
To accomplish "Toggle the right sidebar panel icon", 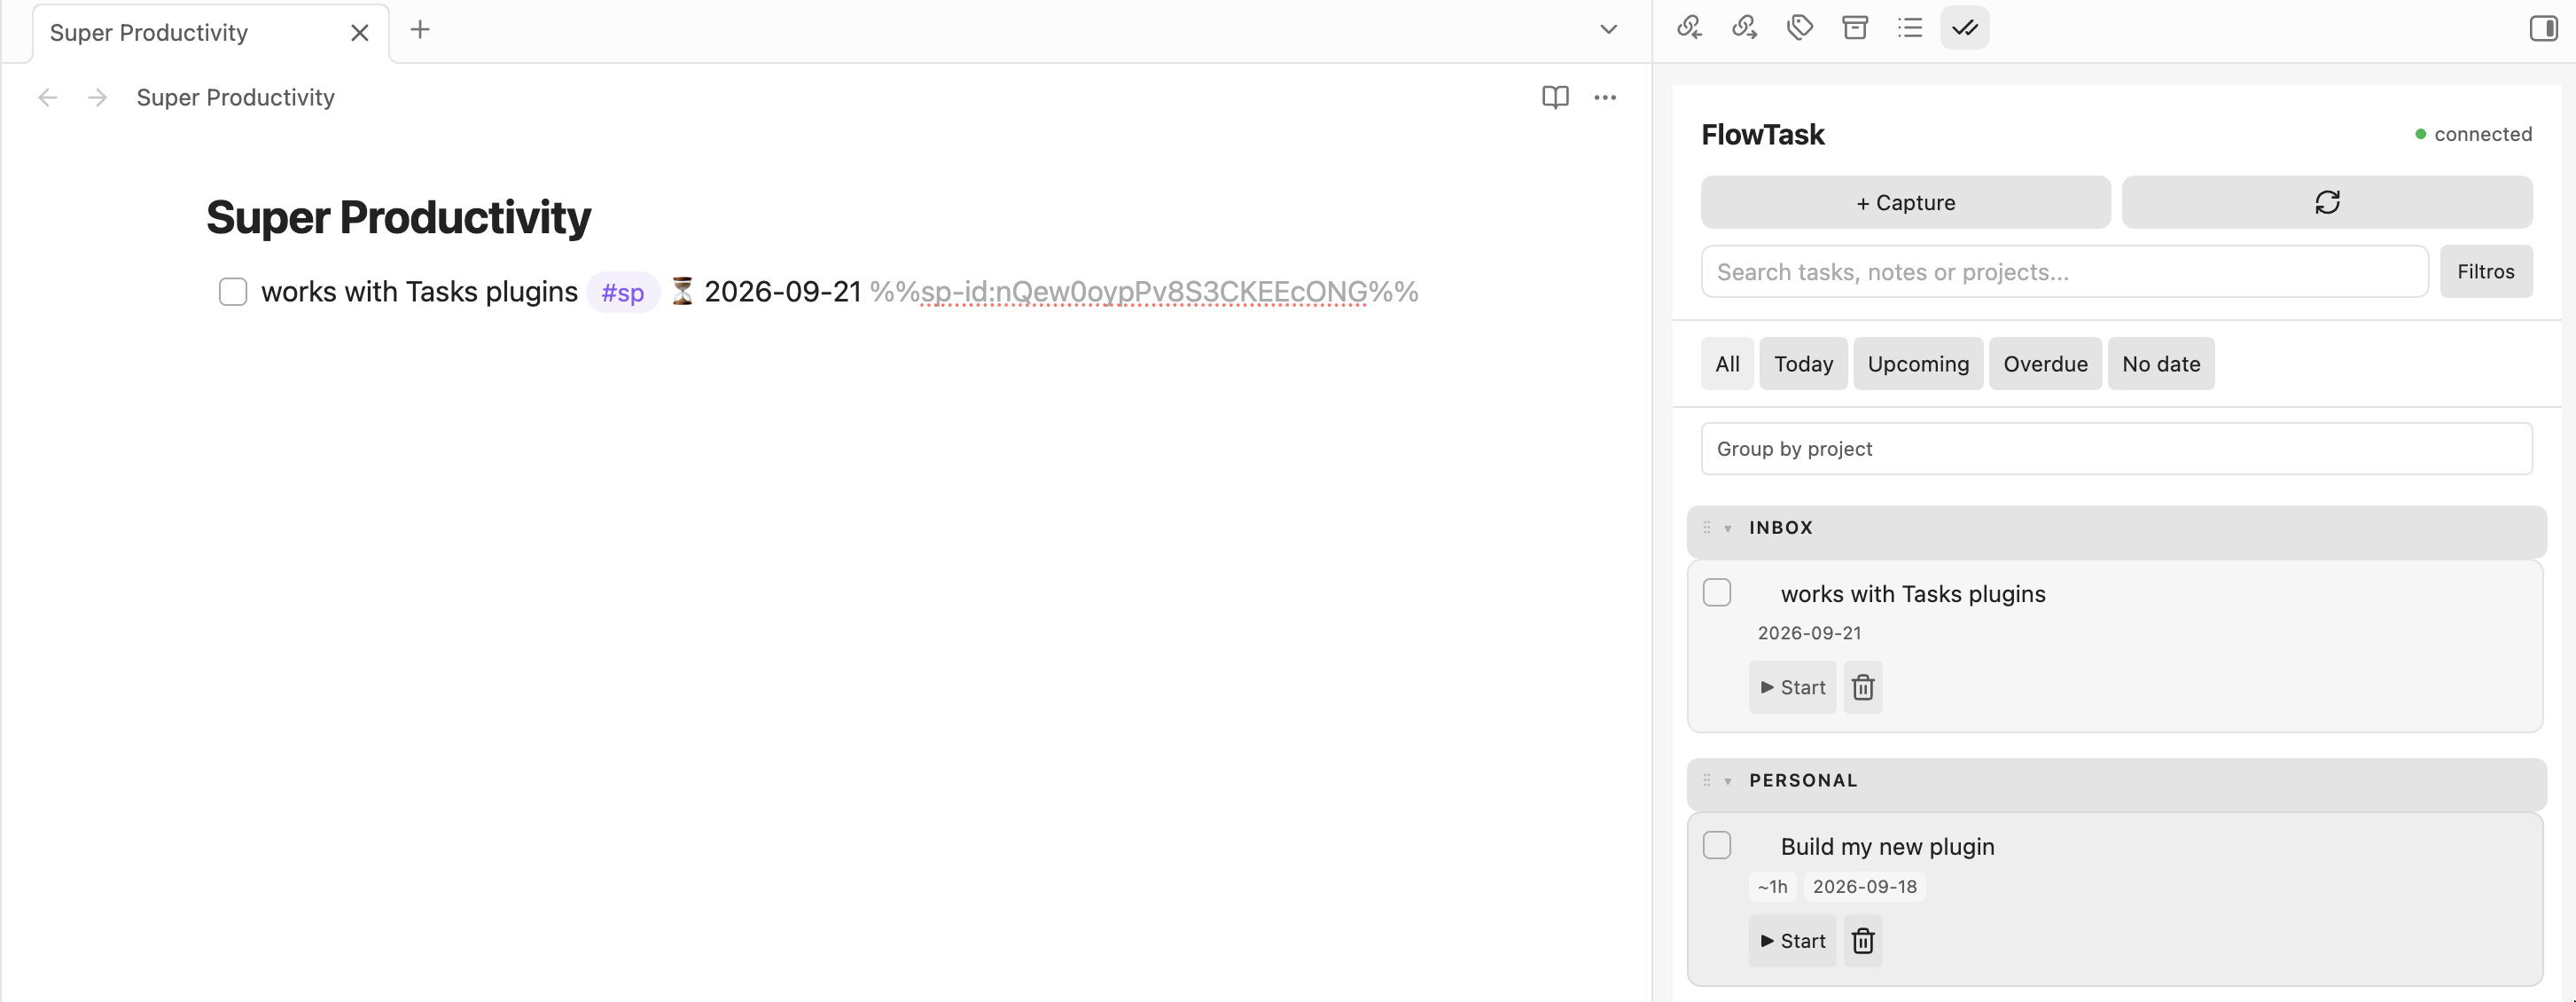I will click(2544, 28).
